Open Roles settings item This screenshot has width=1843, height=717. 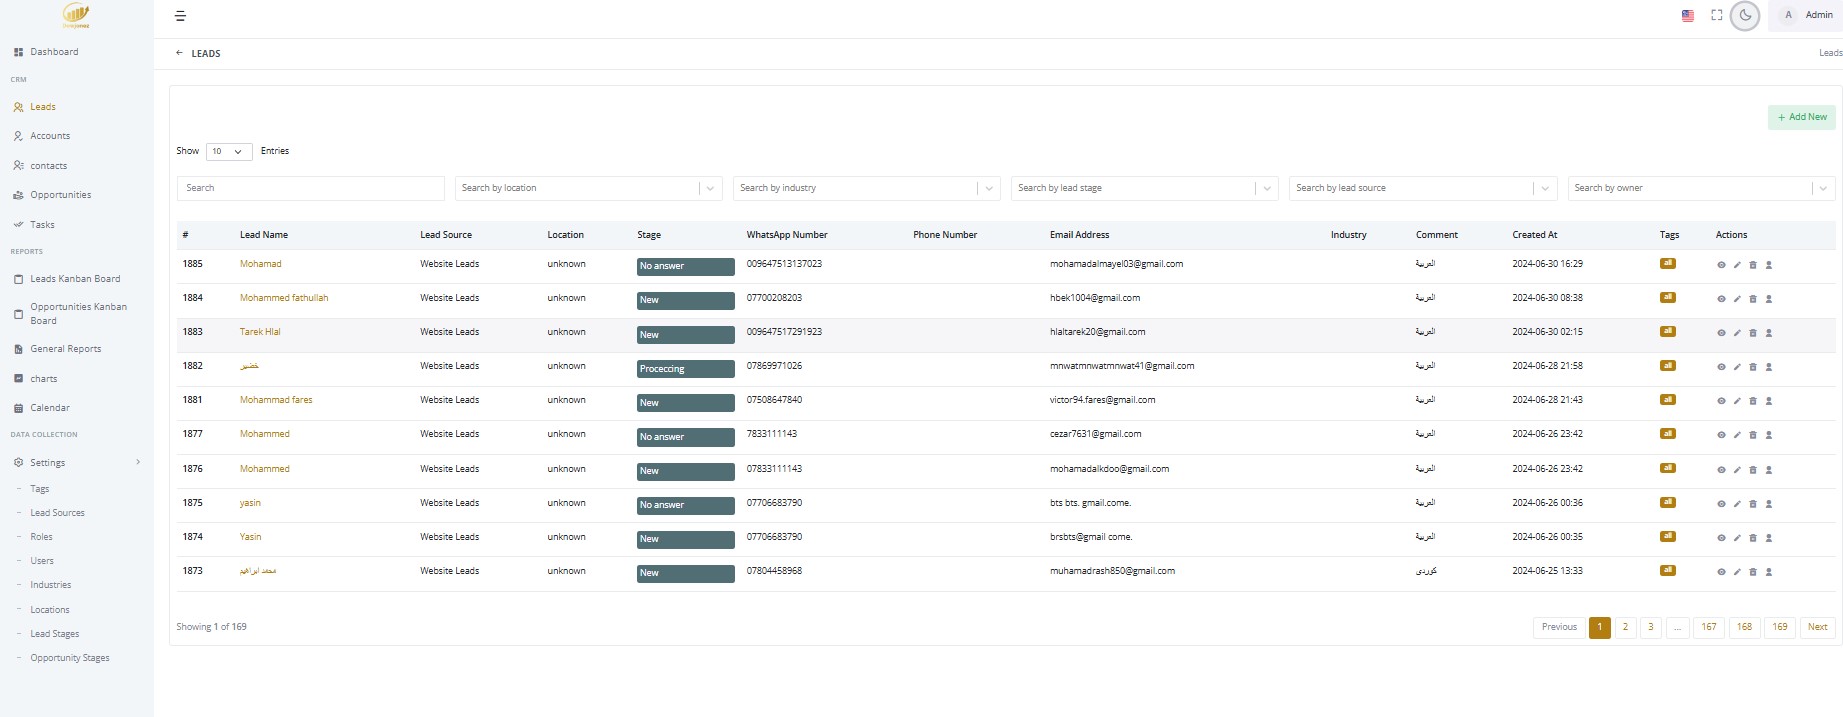point(41,537)
